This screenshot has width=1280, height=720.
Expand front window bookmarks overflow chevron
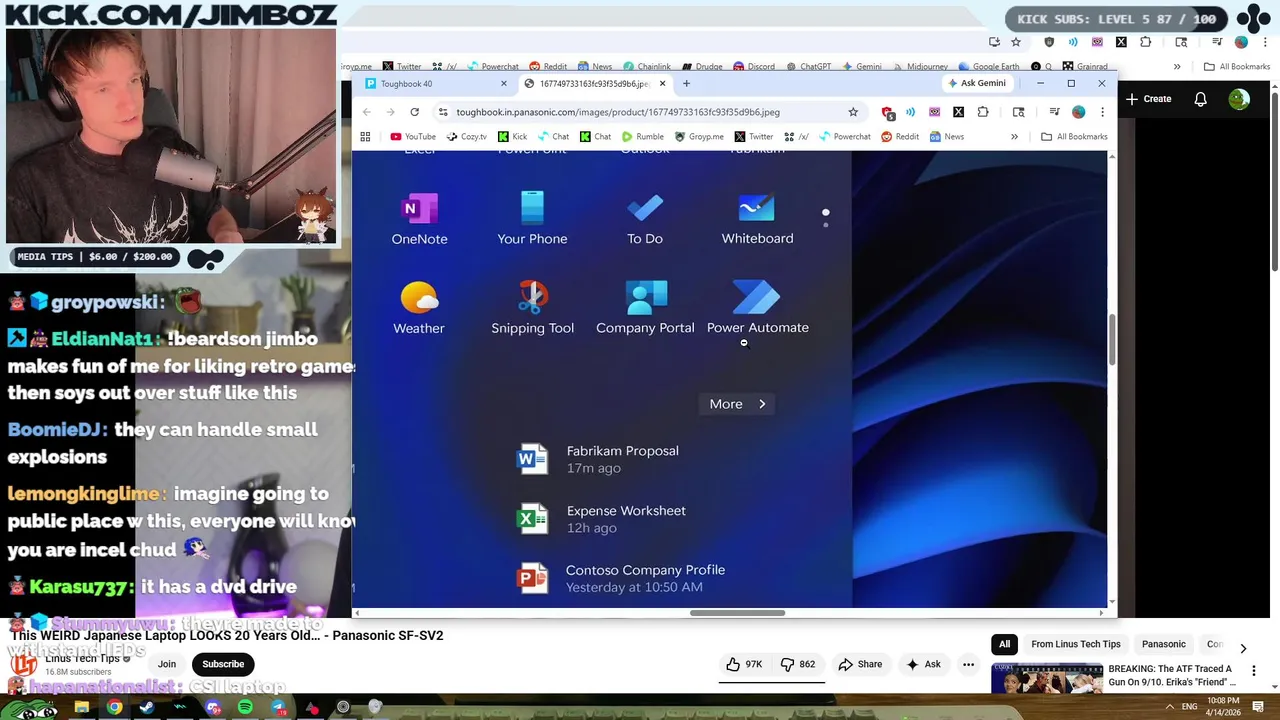pyautogui.click(x=1014, y=137)
